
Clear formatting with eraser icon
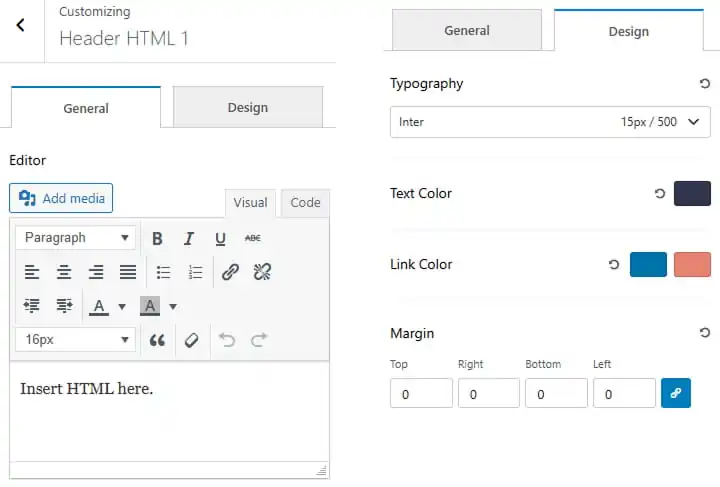191,340
